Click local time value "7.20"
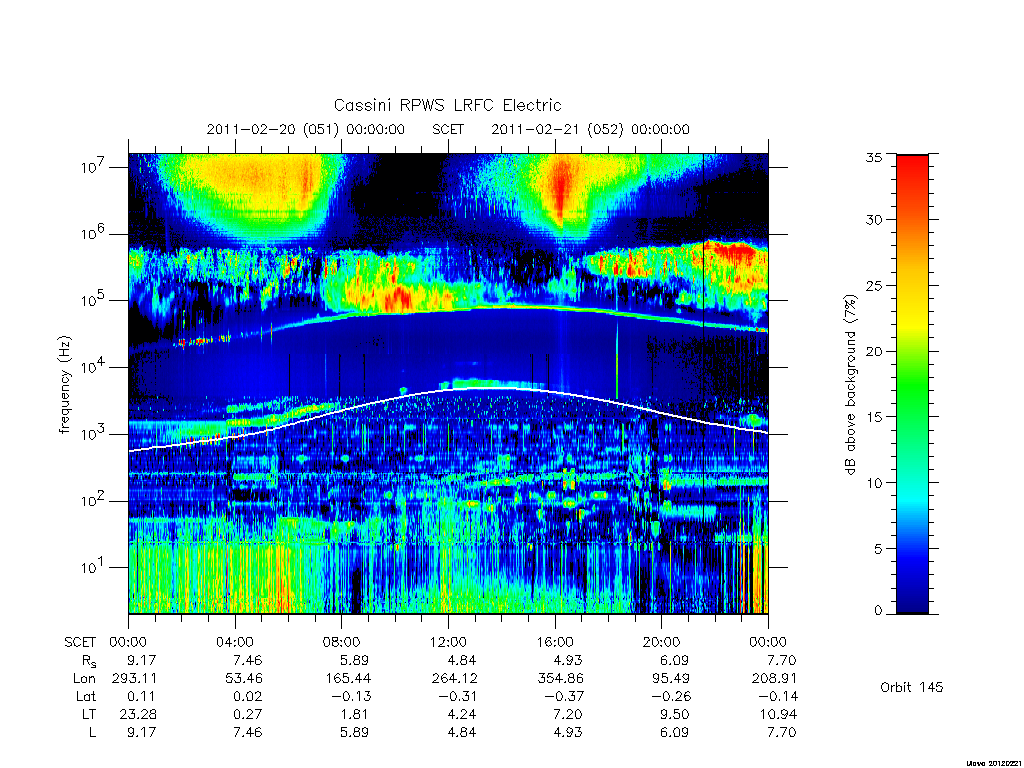Screen dimensions: 1024x768 tap(568, 714)
